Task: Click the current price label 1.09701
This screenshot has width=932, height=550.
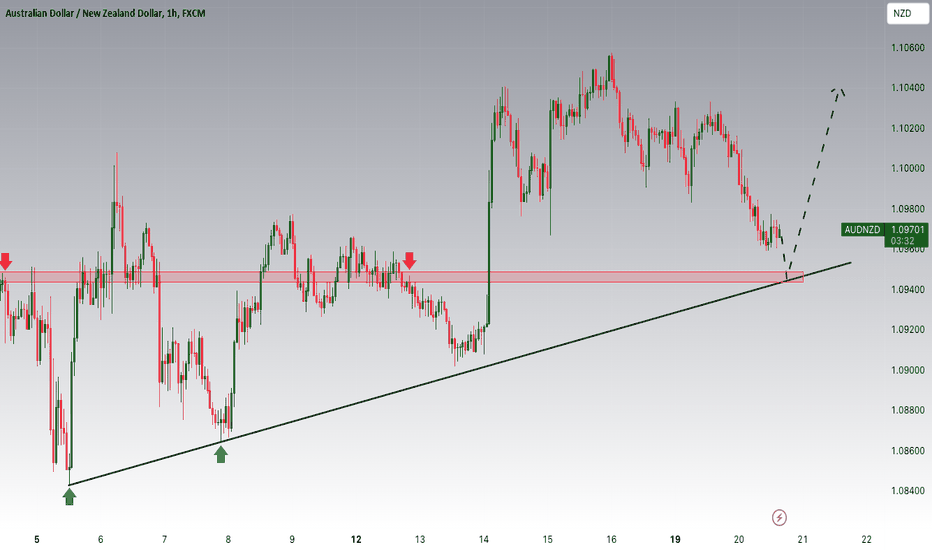Action: click(x=907, y=230)
